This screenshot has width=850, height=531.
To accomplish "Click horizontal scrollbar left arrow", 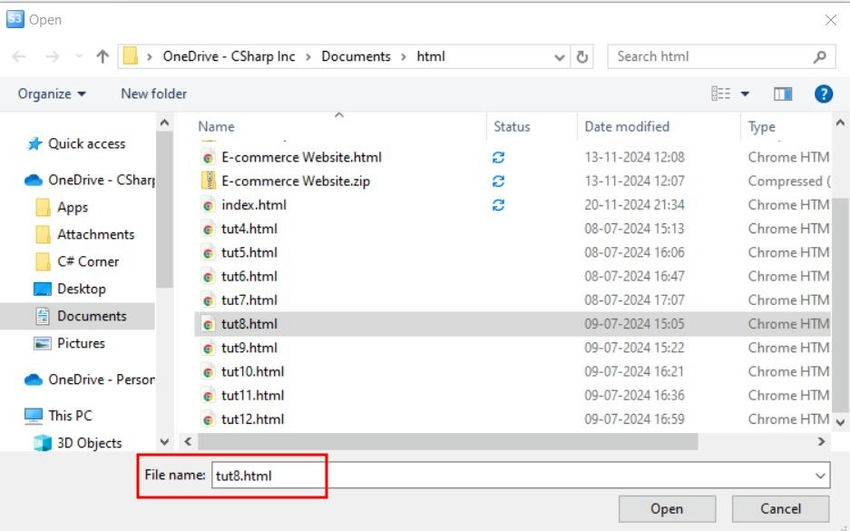I will (188, 442).
